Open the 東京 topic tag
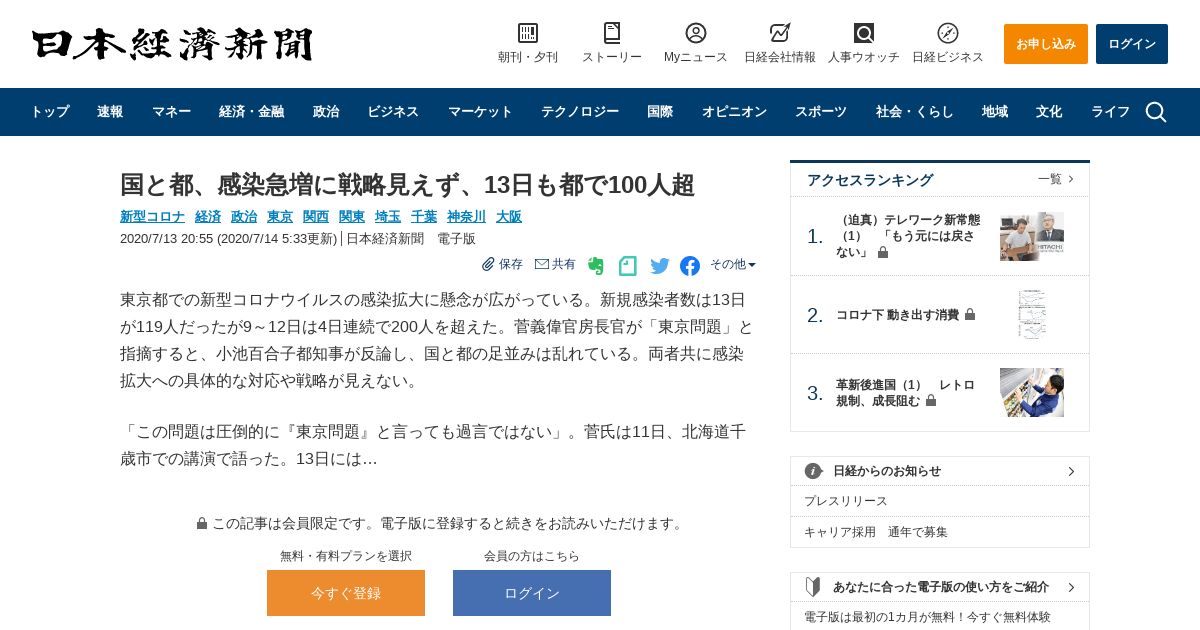Viewport: 1200px width, 630px height. [x=280, y=216]
